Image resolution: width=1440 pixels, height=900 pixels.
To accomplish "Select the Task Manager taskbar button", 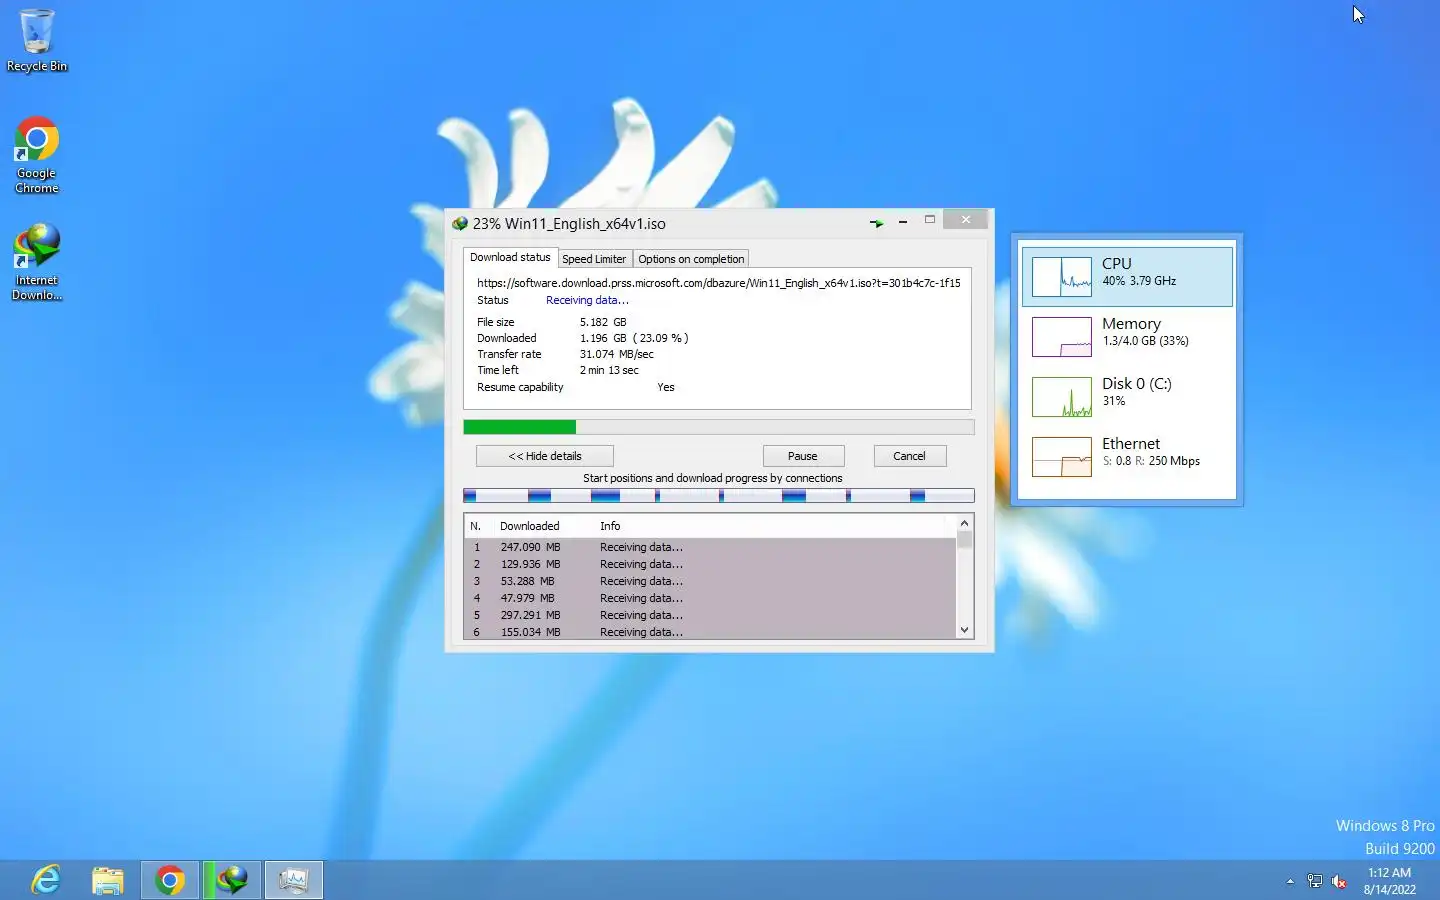I will click(294, 880).
